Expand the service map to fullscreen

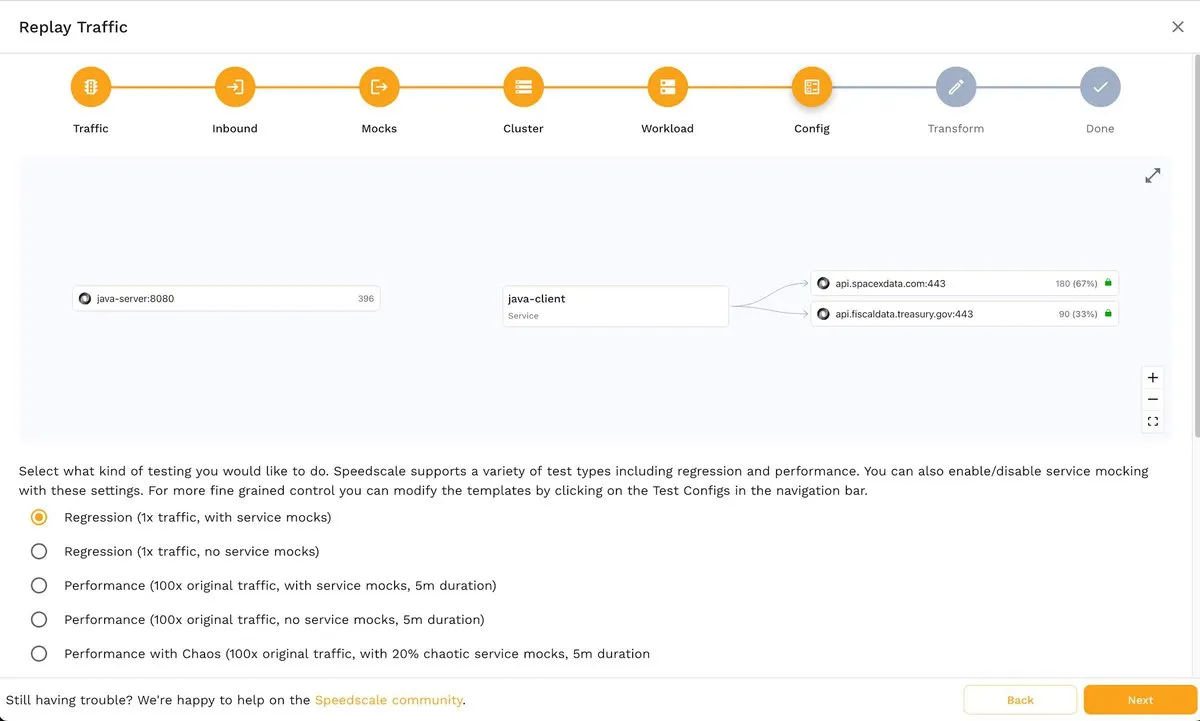tap(1153, 176)
